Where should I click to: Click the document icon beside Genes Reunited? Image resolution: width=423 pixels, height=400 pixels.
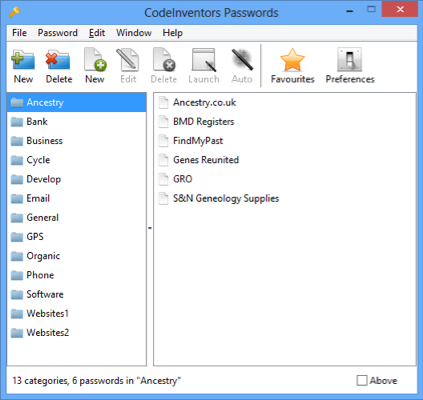[x=163, y=160]
